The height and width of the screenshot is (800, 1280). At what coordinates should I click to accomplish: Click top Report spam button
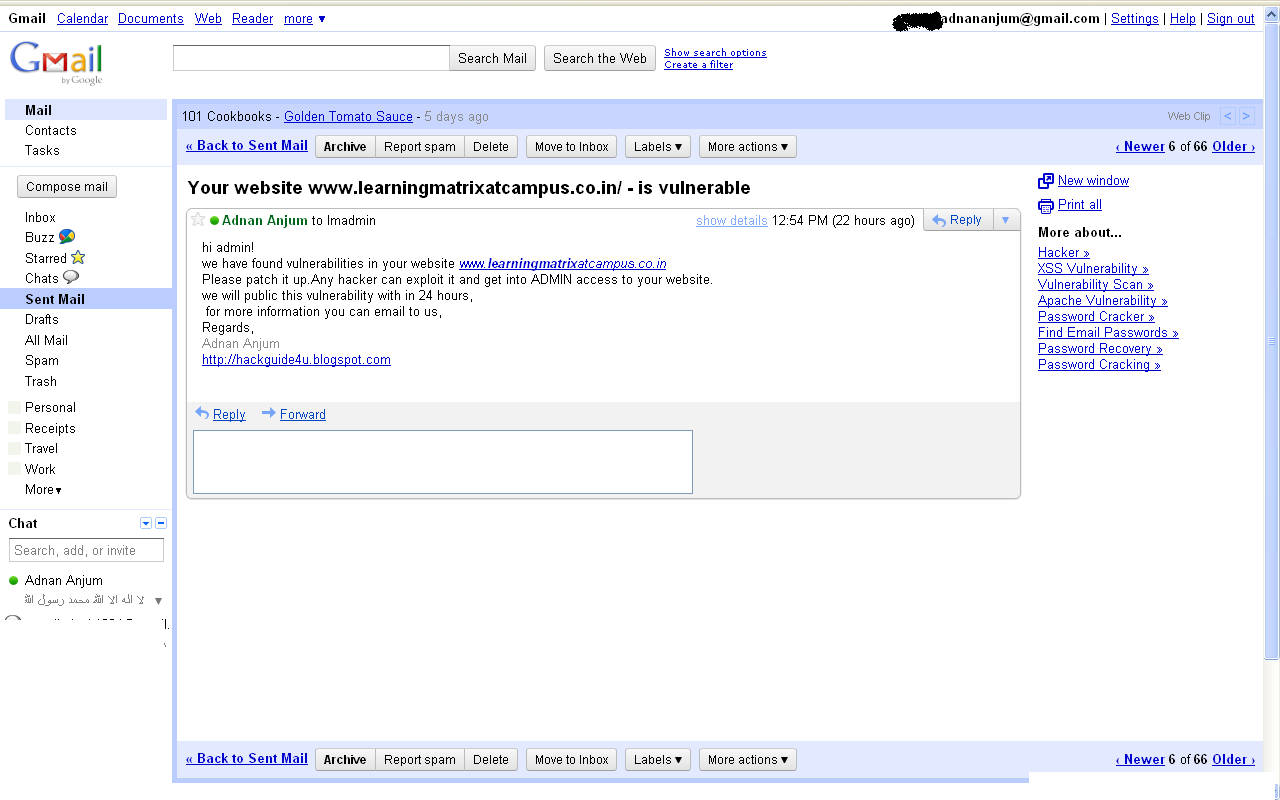pos(420,147)
